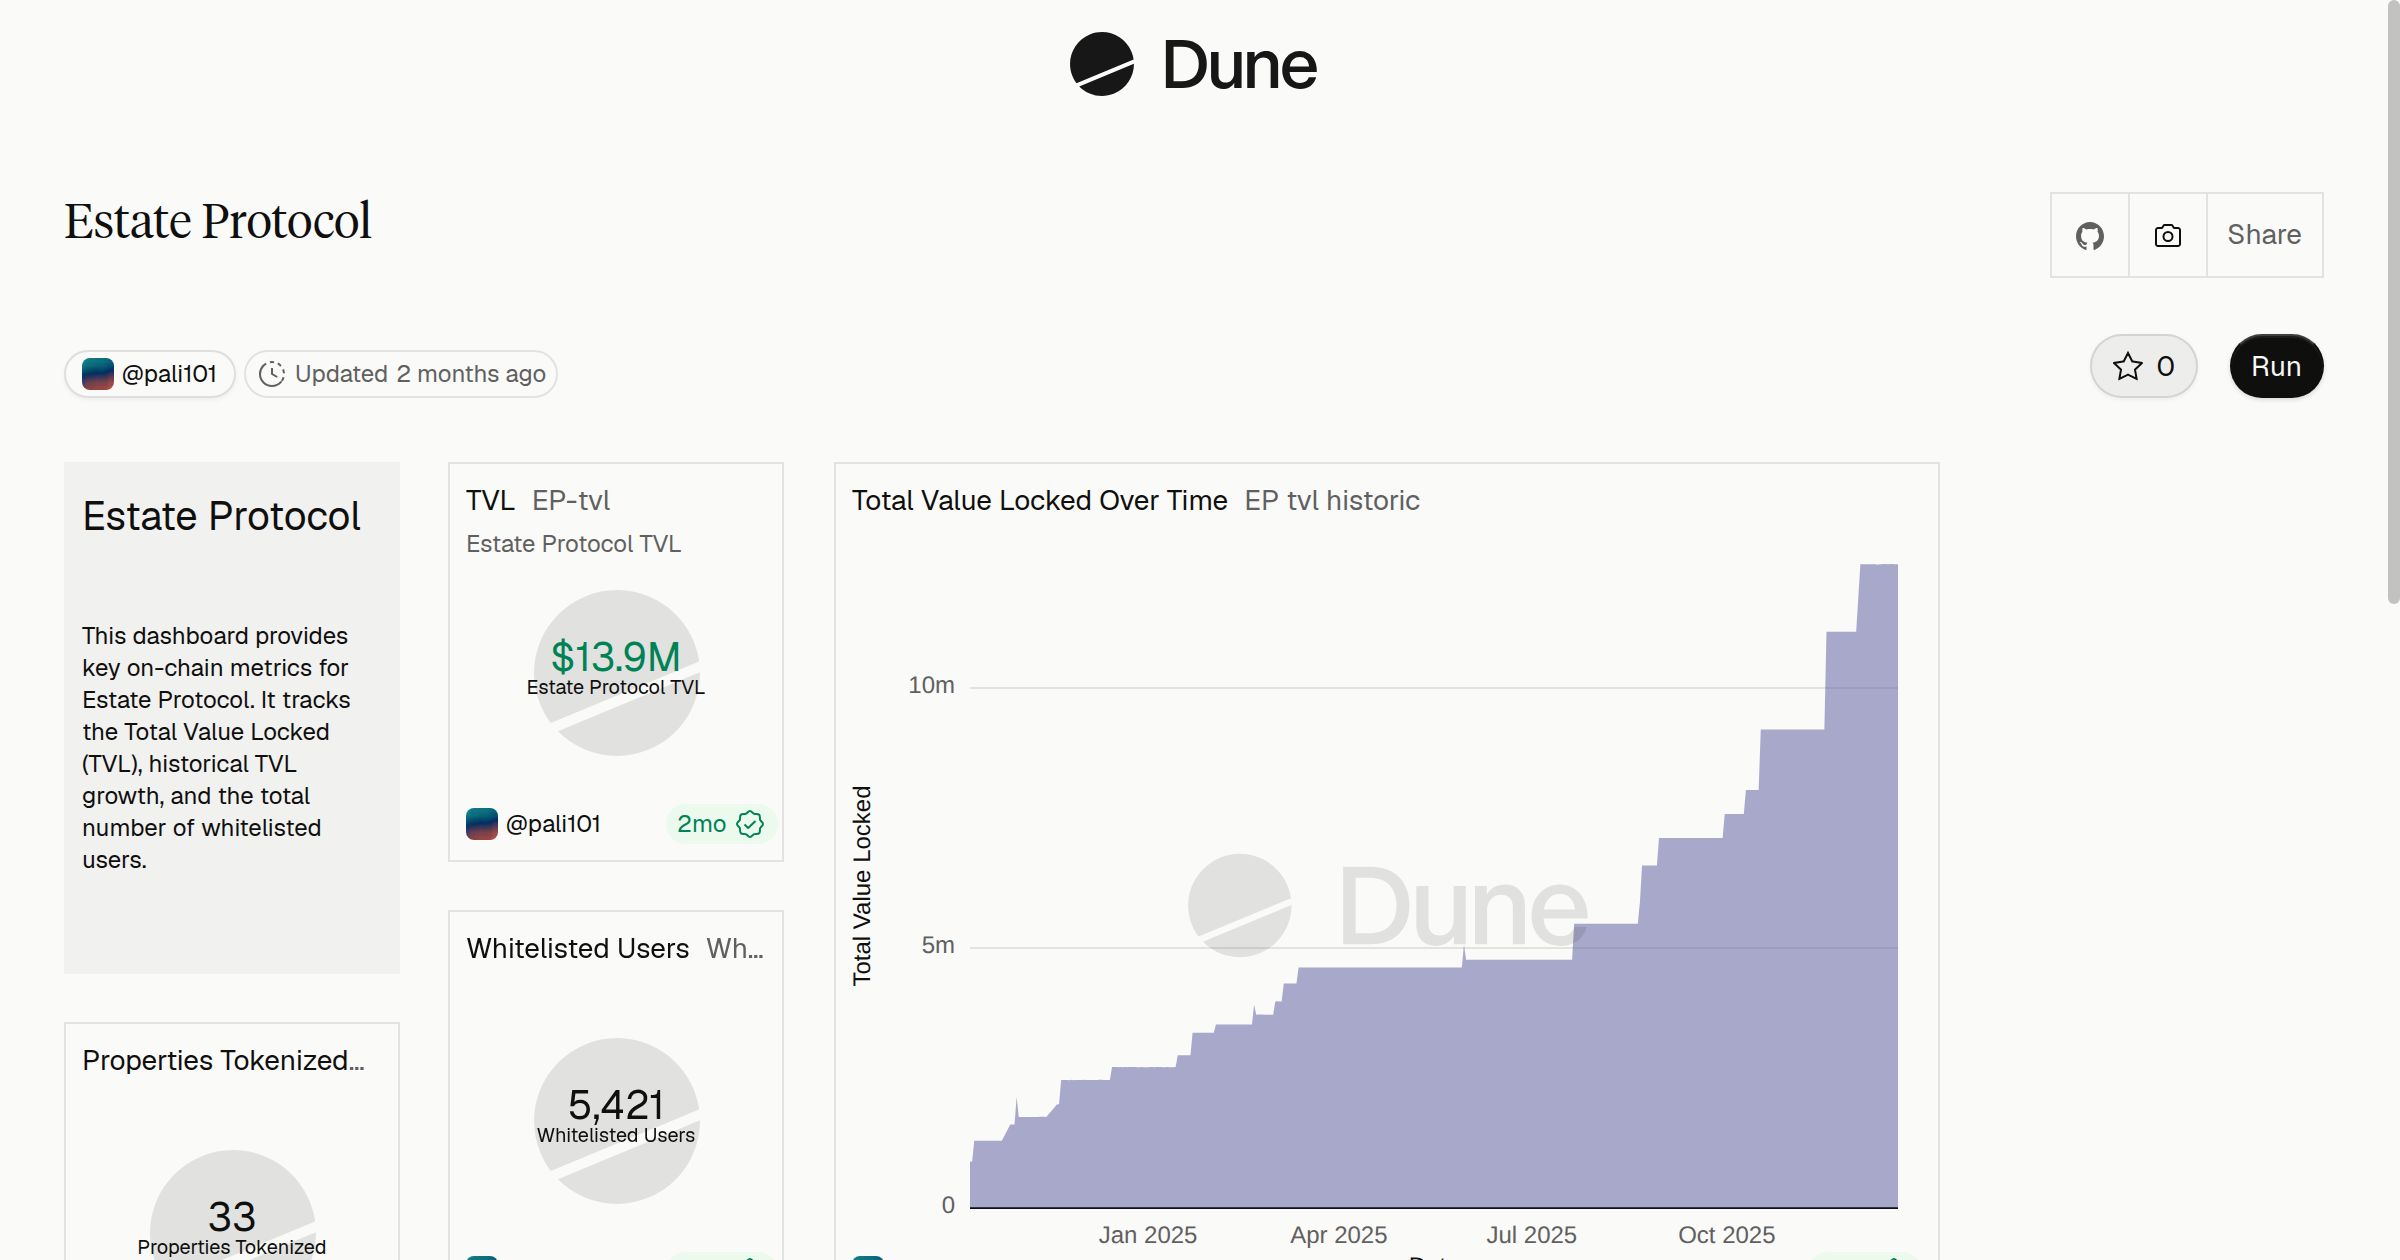
Task: Click the Oct 2025 axis label
Action: (1726, 1235)
